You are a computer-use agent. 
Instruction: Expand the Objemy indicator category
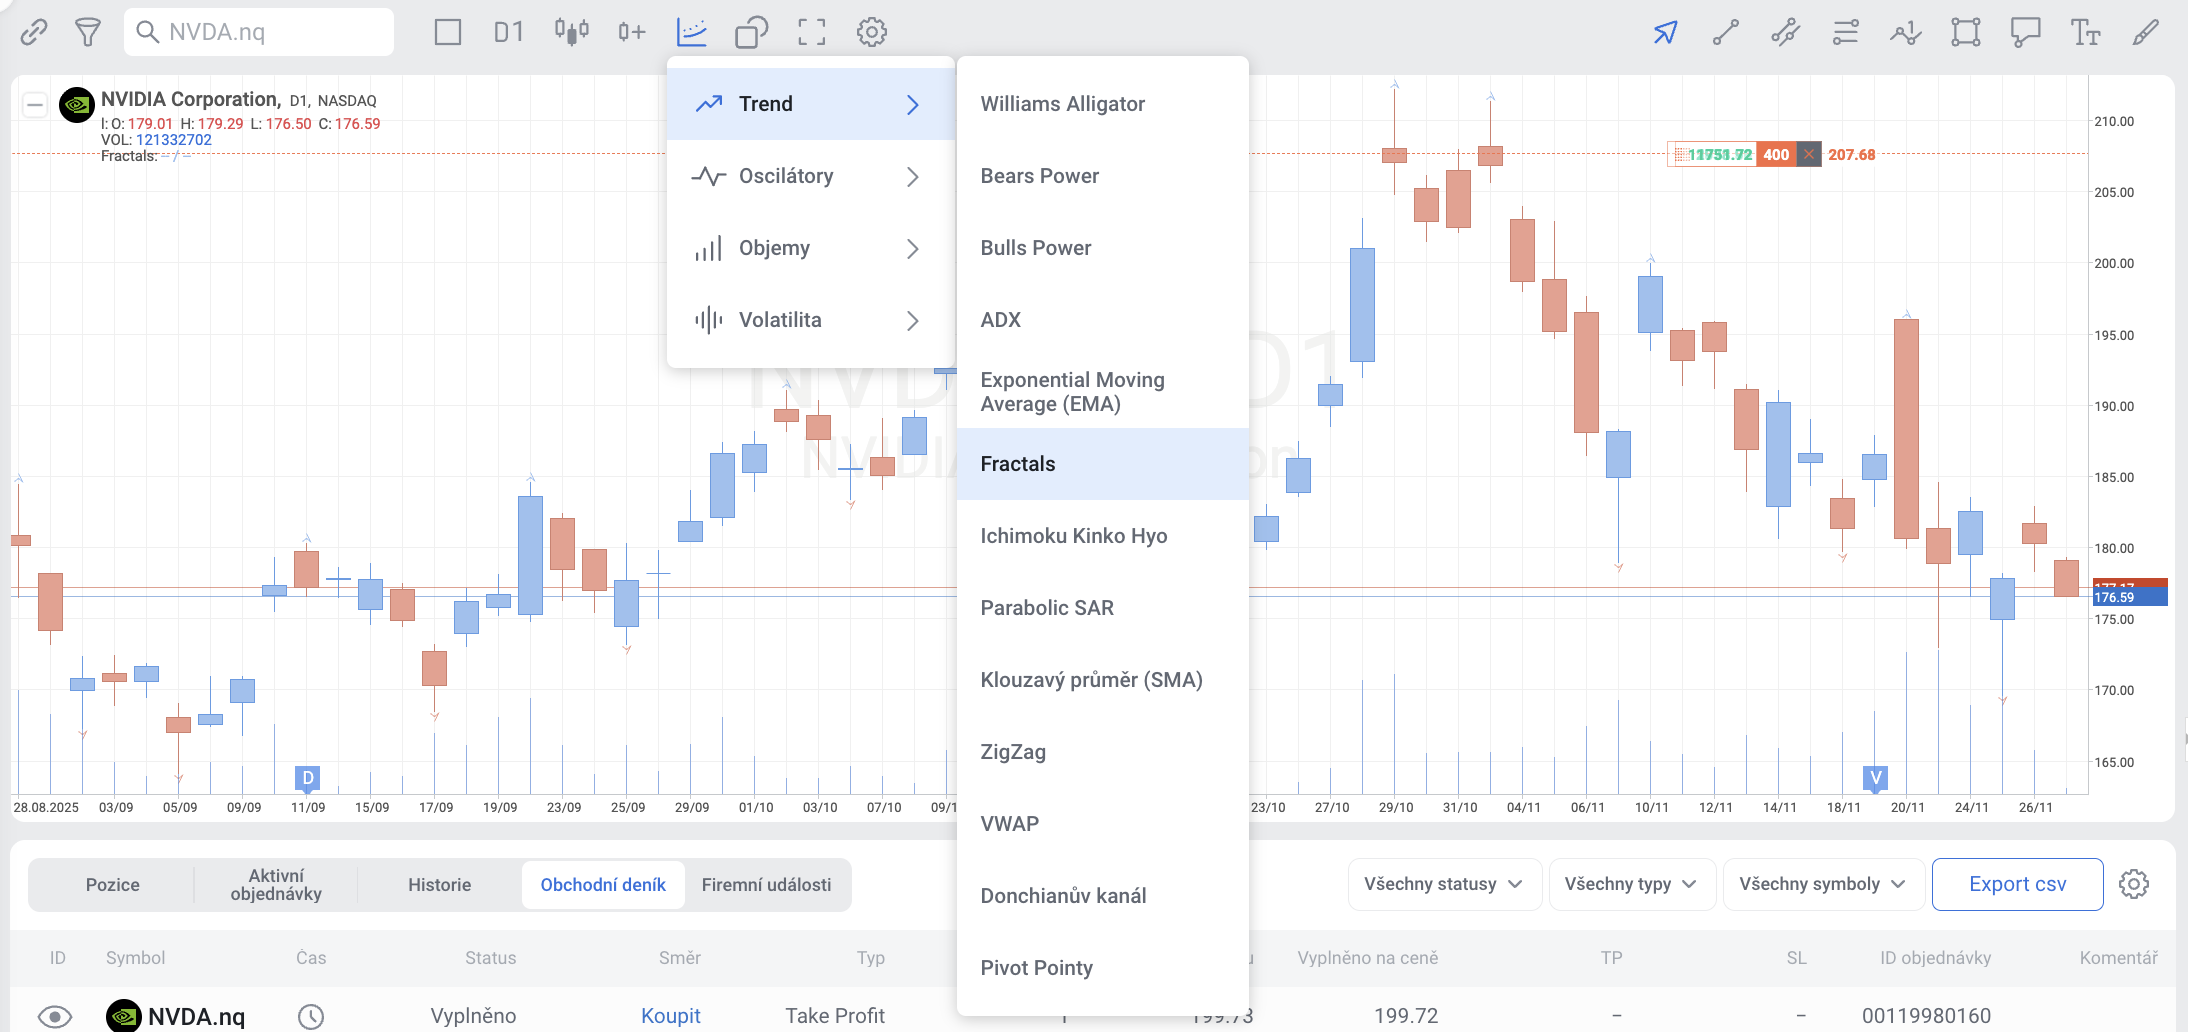pos(811,248)
